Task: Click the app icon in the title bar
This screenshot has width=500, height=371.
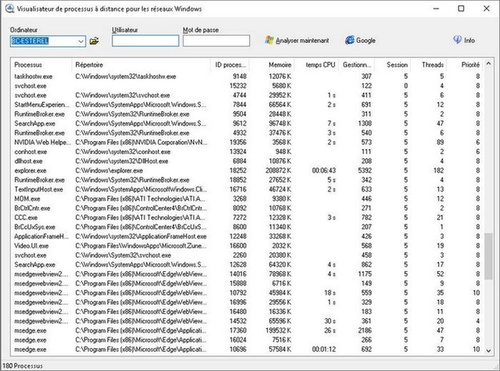Action: 9,9
